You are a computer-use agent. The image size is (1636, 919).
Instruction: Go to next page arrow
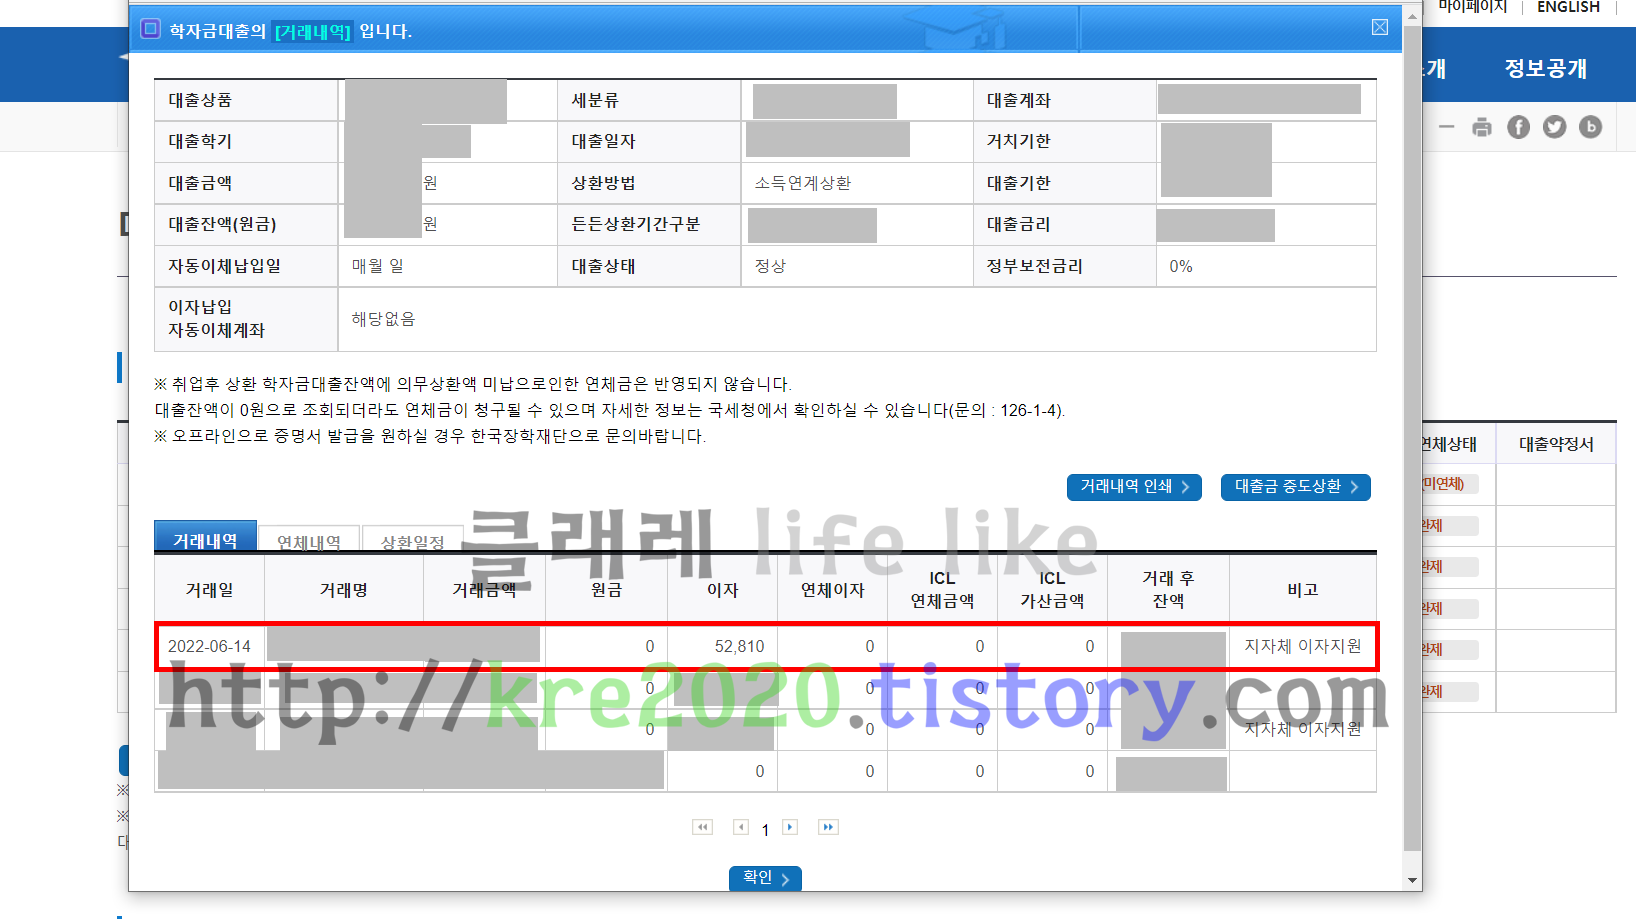790,827
